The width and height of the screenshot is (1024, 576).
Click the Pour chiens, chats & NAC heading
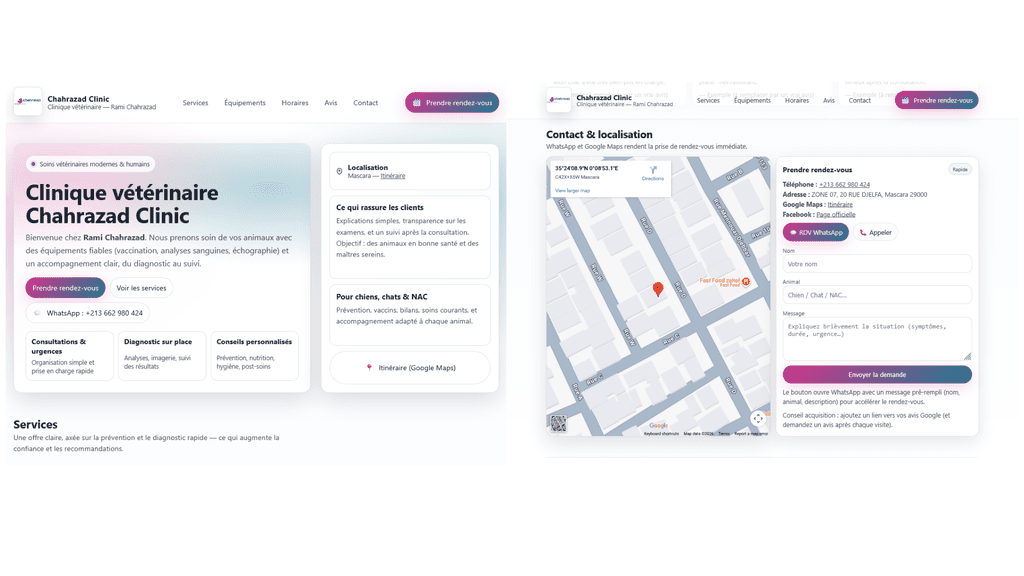[381, 296]
